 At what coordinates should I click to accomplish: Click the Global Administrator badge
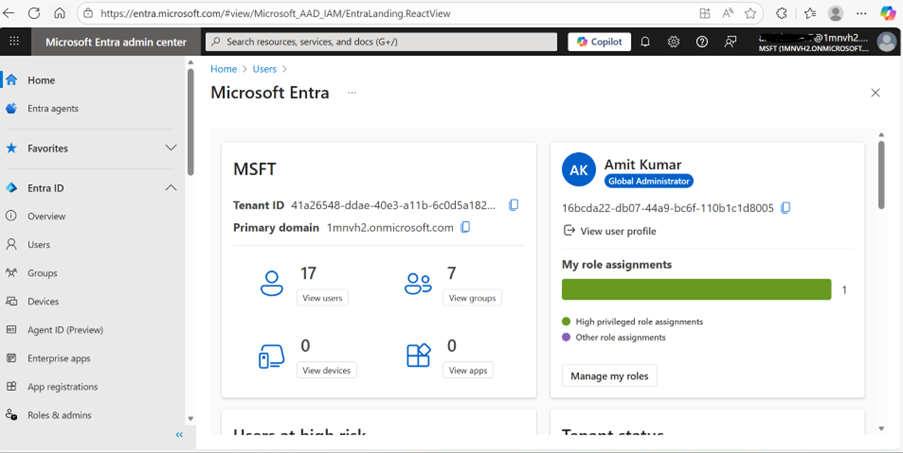648,181
